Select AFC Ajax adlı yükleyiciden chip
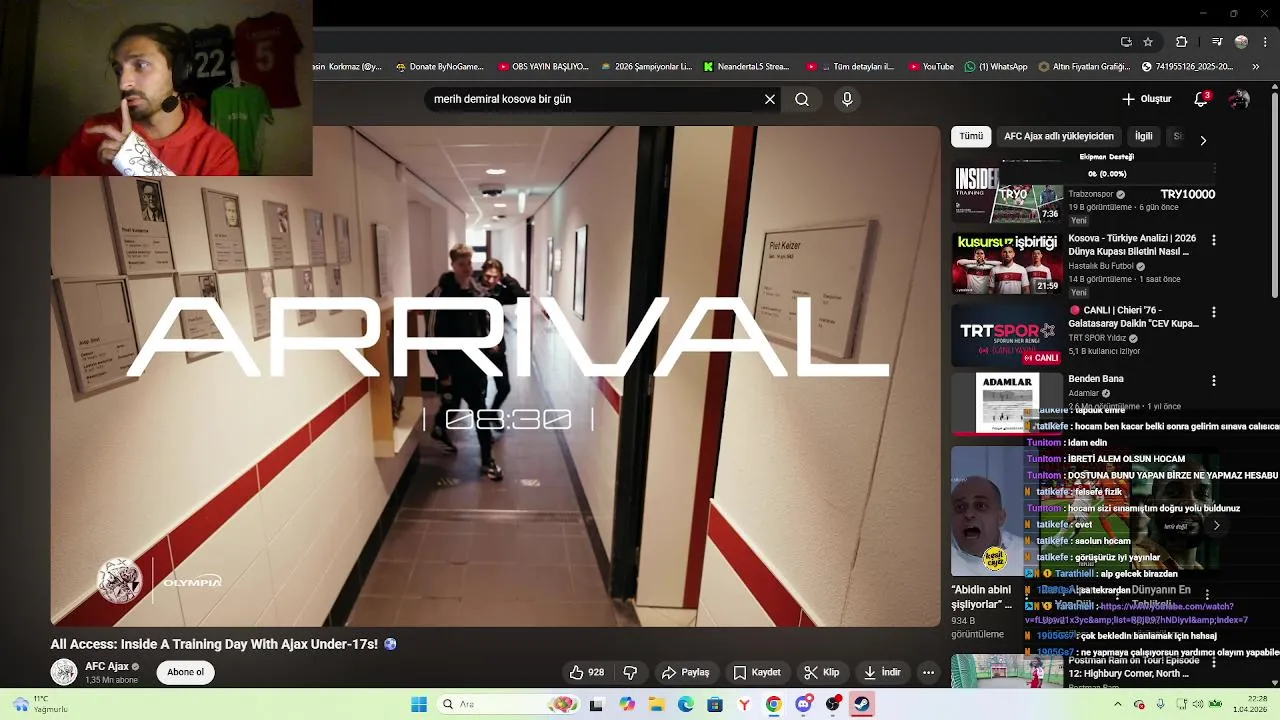This screenshot has height=720, width=1280. click(x=1059, y=136)
